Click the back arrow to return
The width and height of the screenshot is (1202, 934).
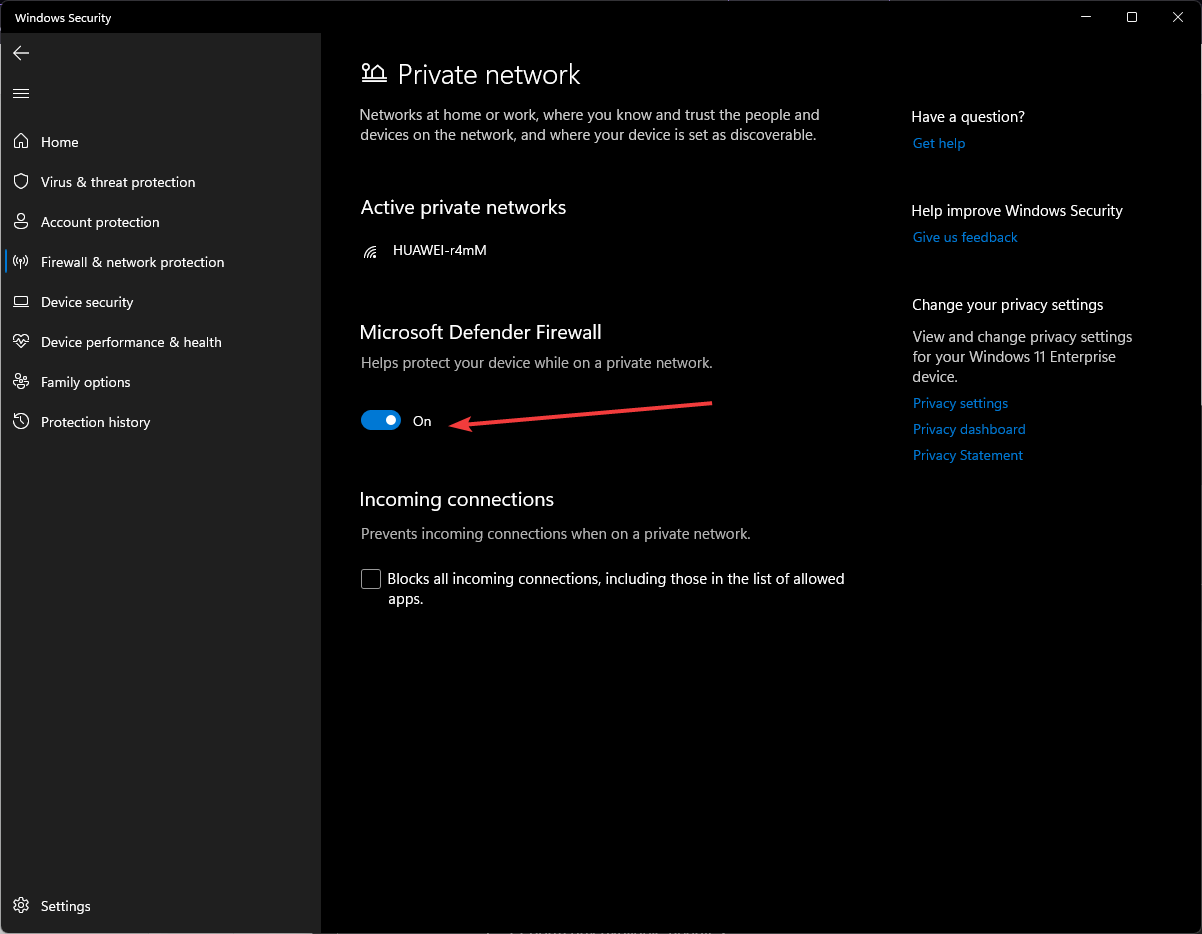(21, 53)
